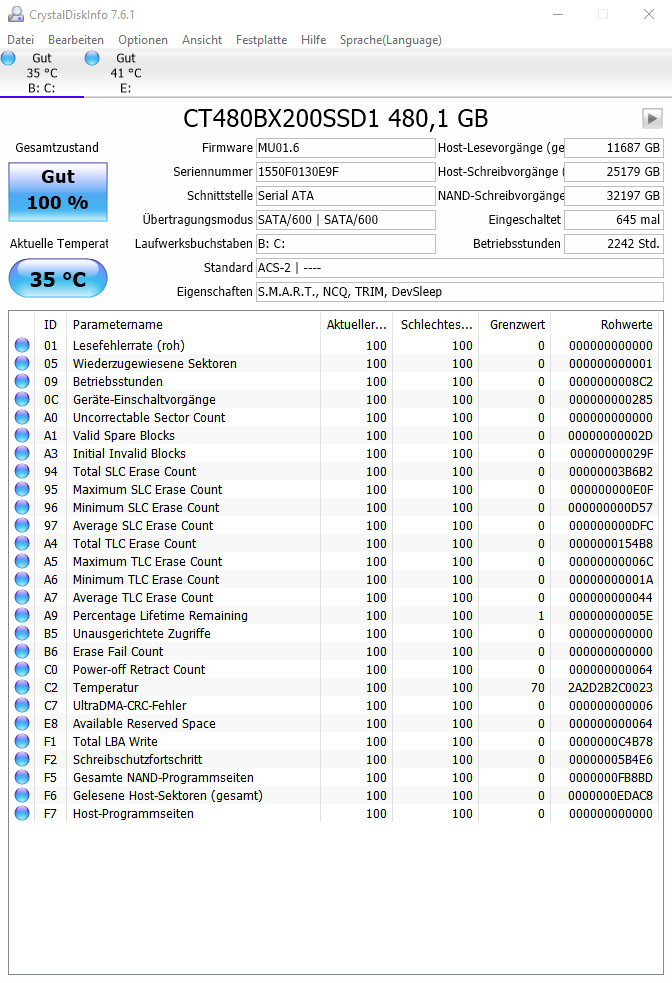Image resolution: width=672 pixels, height=983 pixels.
Task: Click the Firmware field MU01.6
Action: [345, 148]
